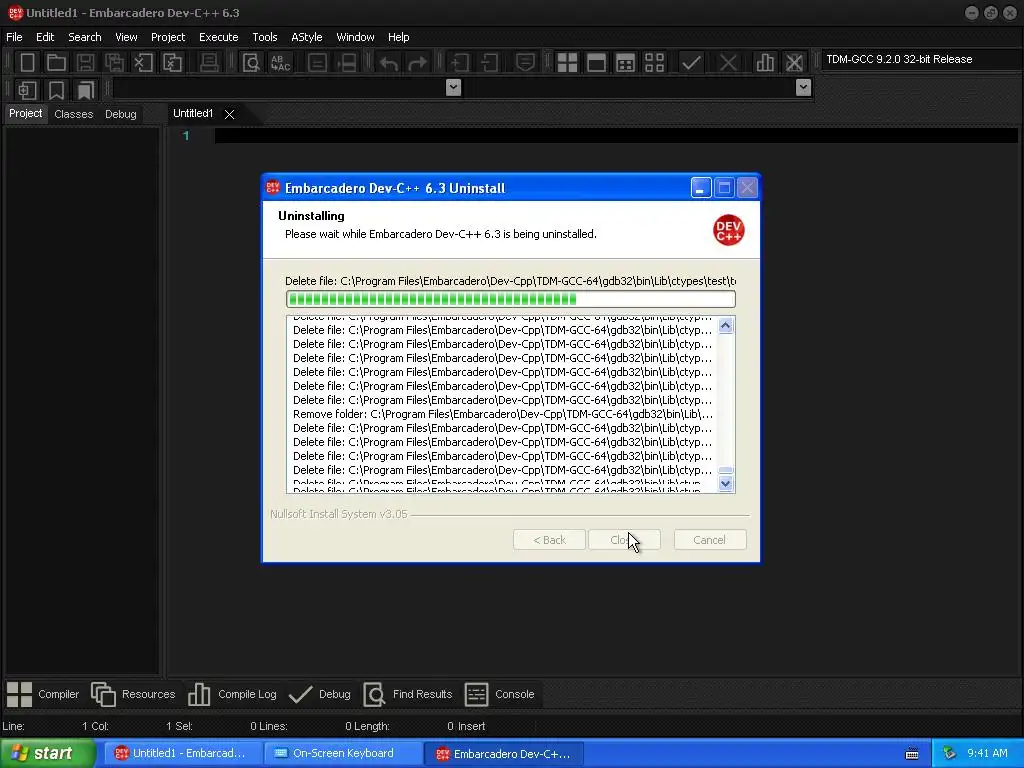Image resolution: width=1024 pixels, height=768 pixels.
Task: Click the Delete profiling information icon
Action: [x=794, y=63]
